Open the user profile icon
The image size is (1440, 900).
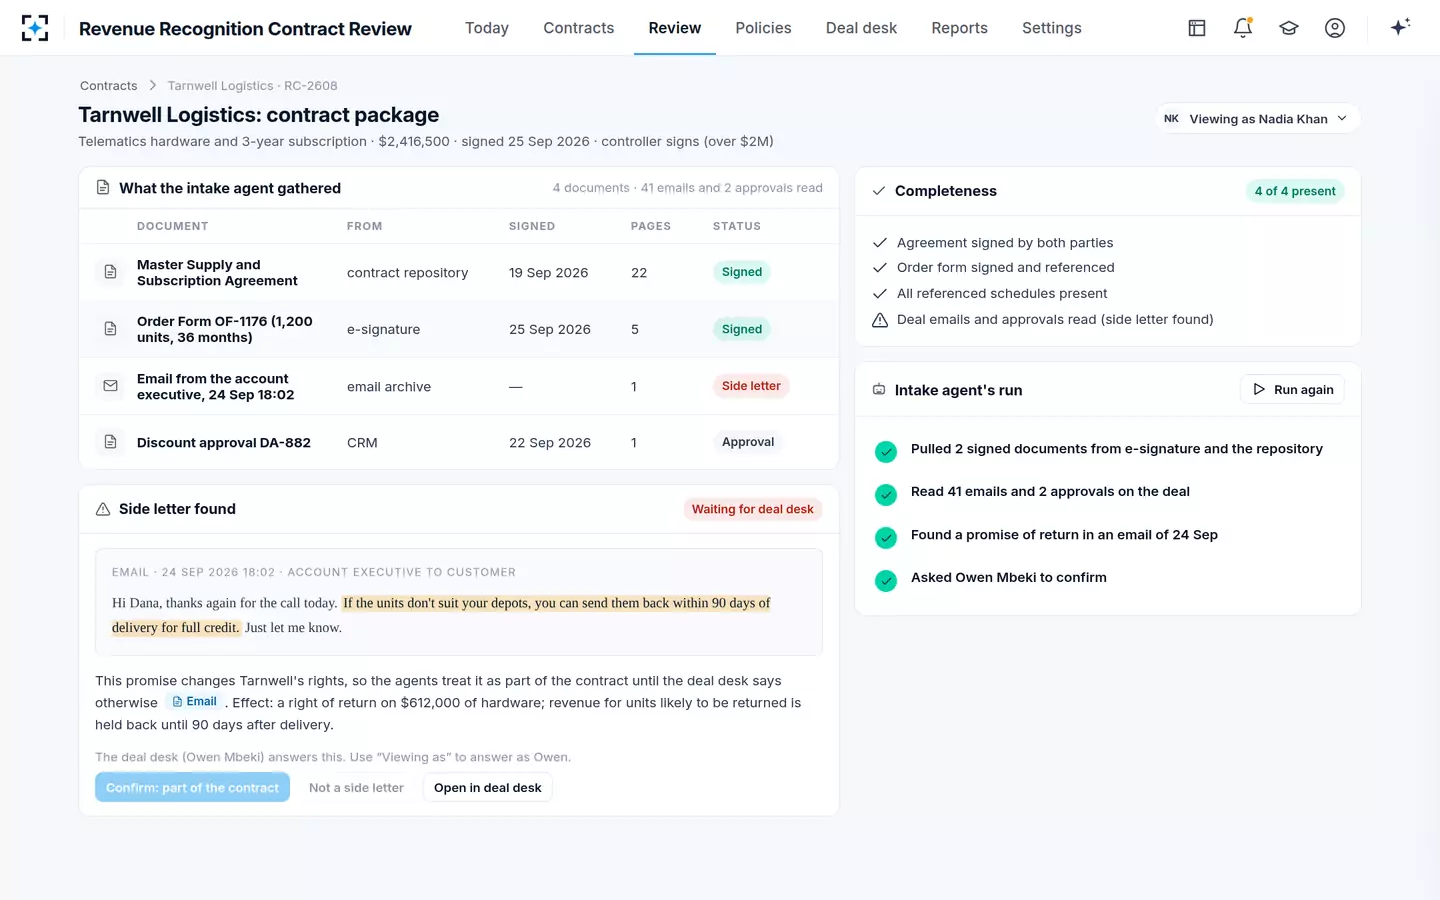(x=1335, y=28)
